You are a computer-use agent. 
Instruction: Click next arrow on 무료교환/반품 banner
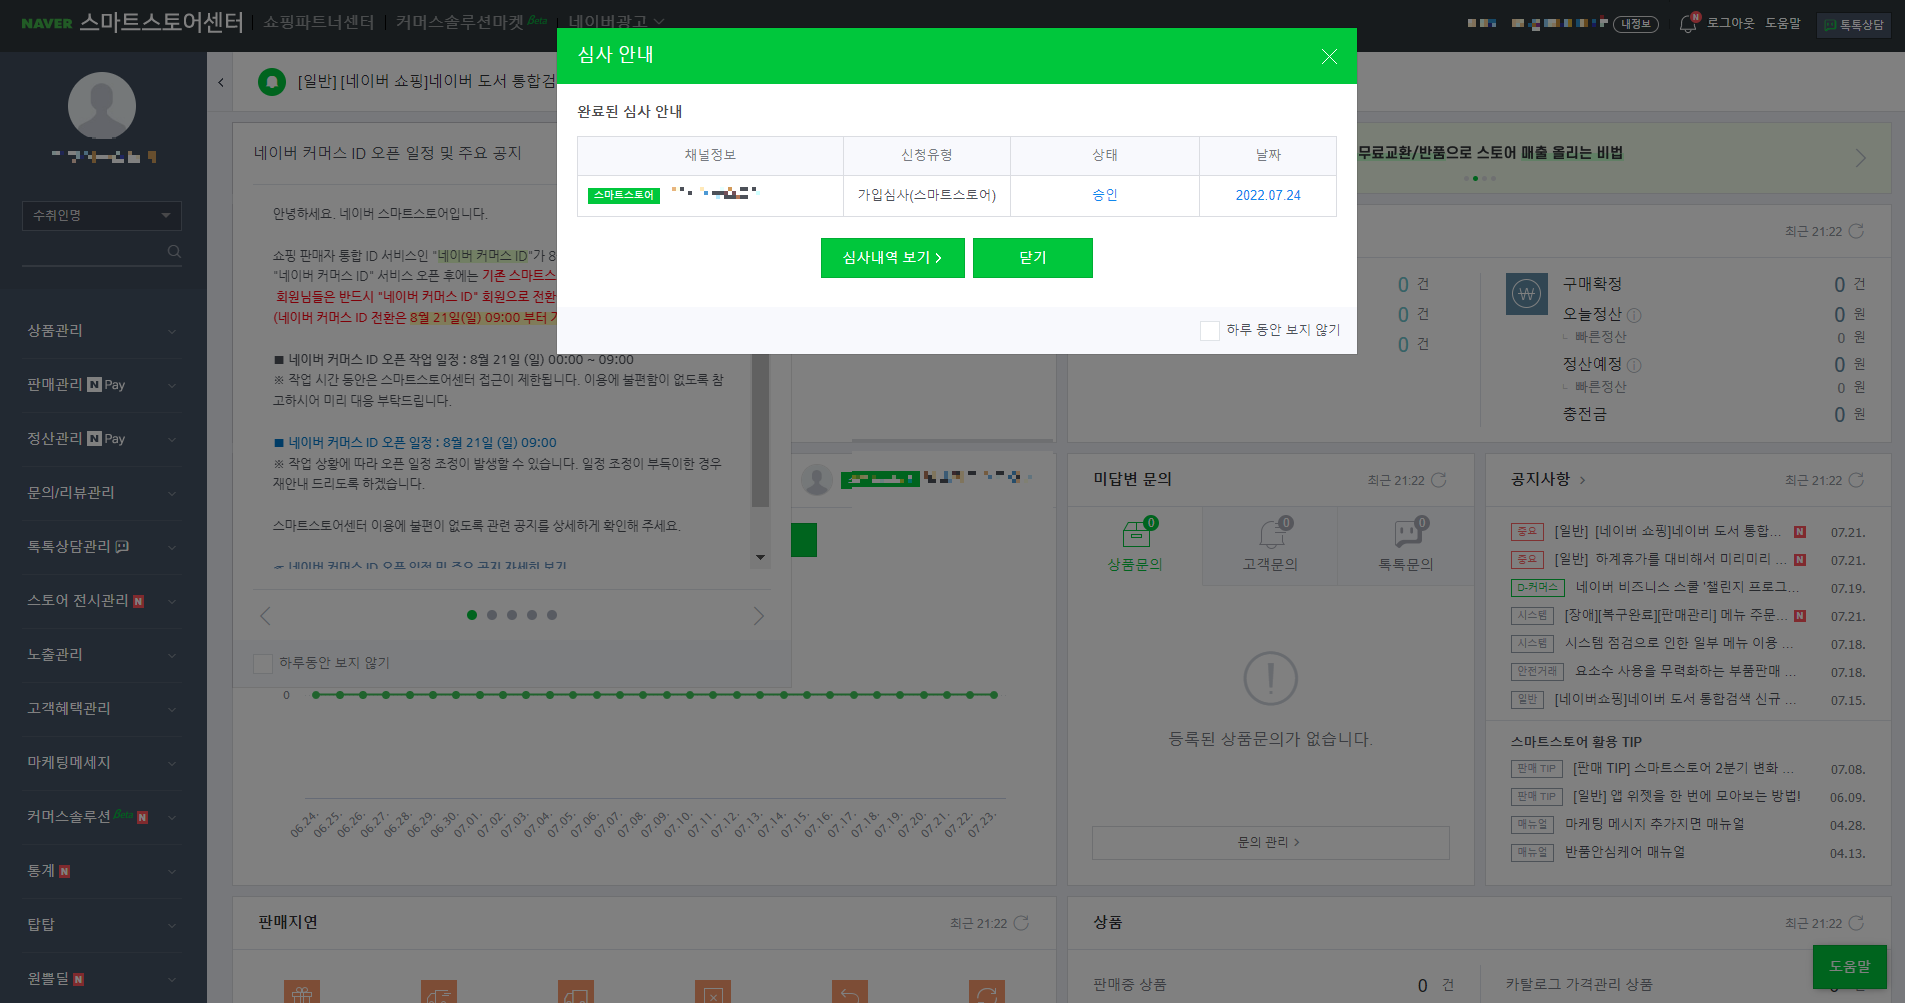pyautogui.click(x=1861, y=158)
